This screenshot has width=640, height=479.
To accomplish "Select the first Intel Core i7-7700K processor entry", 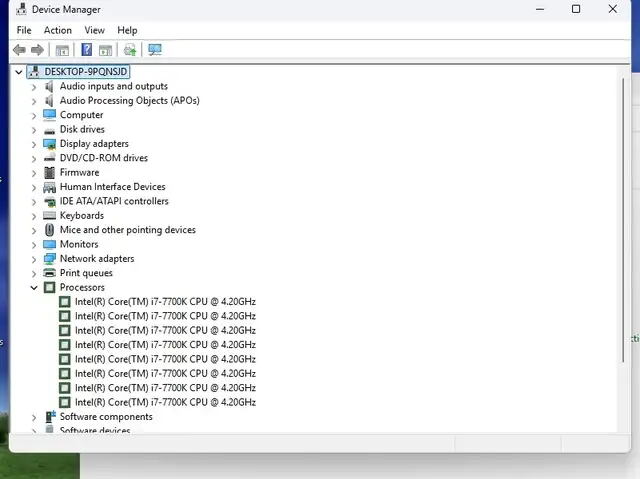I will click(x=165, y=302).
